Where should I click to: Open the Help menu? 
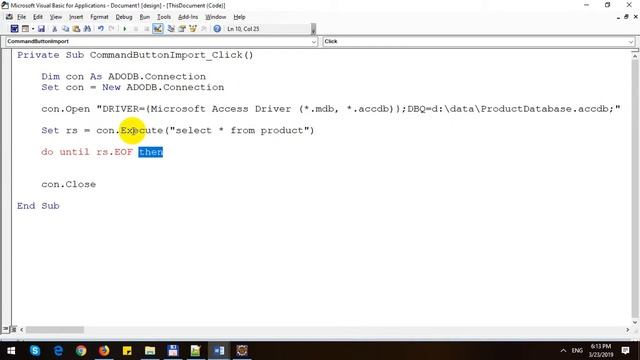(x=239, y=17)
